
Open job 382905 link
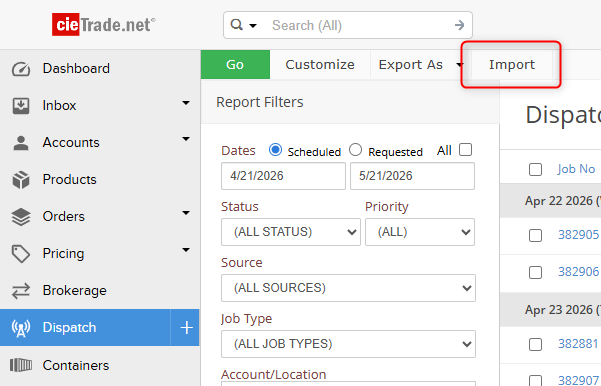[x=578, y=235]
